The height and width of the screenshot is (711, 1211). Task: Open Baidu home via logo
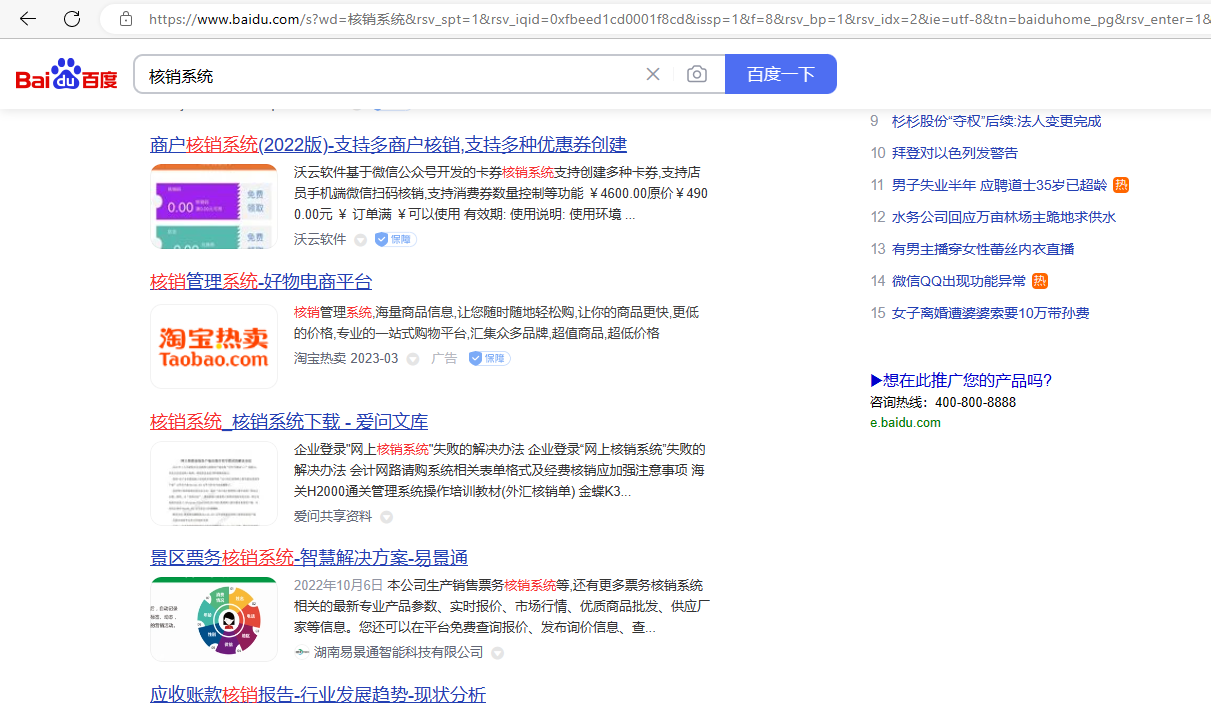tap(67, 75)
